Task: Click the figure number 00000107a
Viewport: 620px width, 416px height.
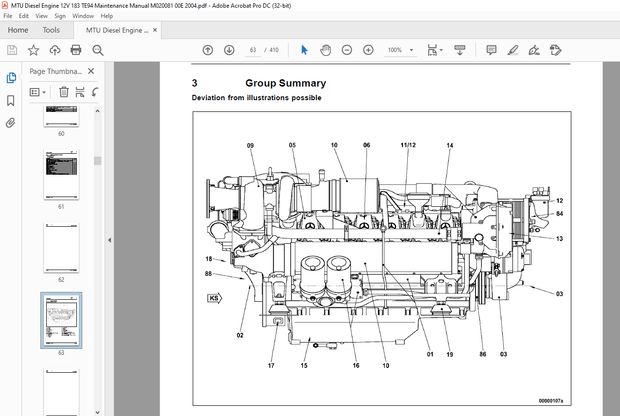Action: (x=551, y=401)
